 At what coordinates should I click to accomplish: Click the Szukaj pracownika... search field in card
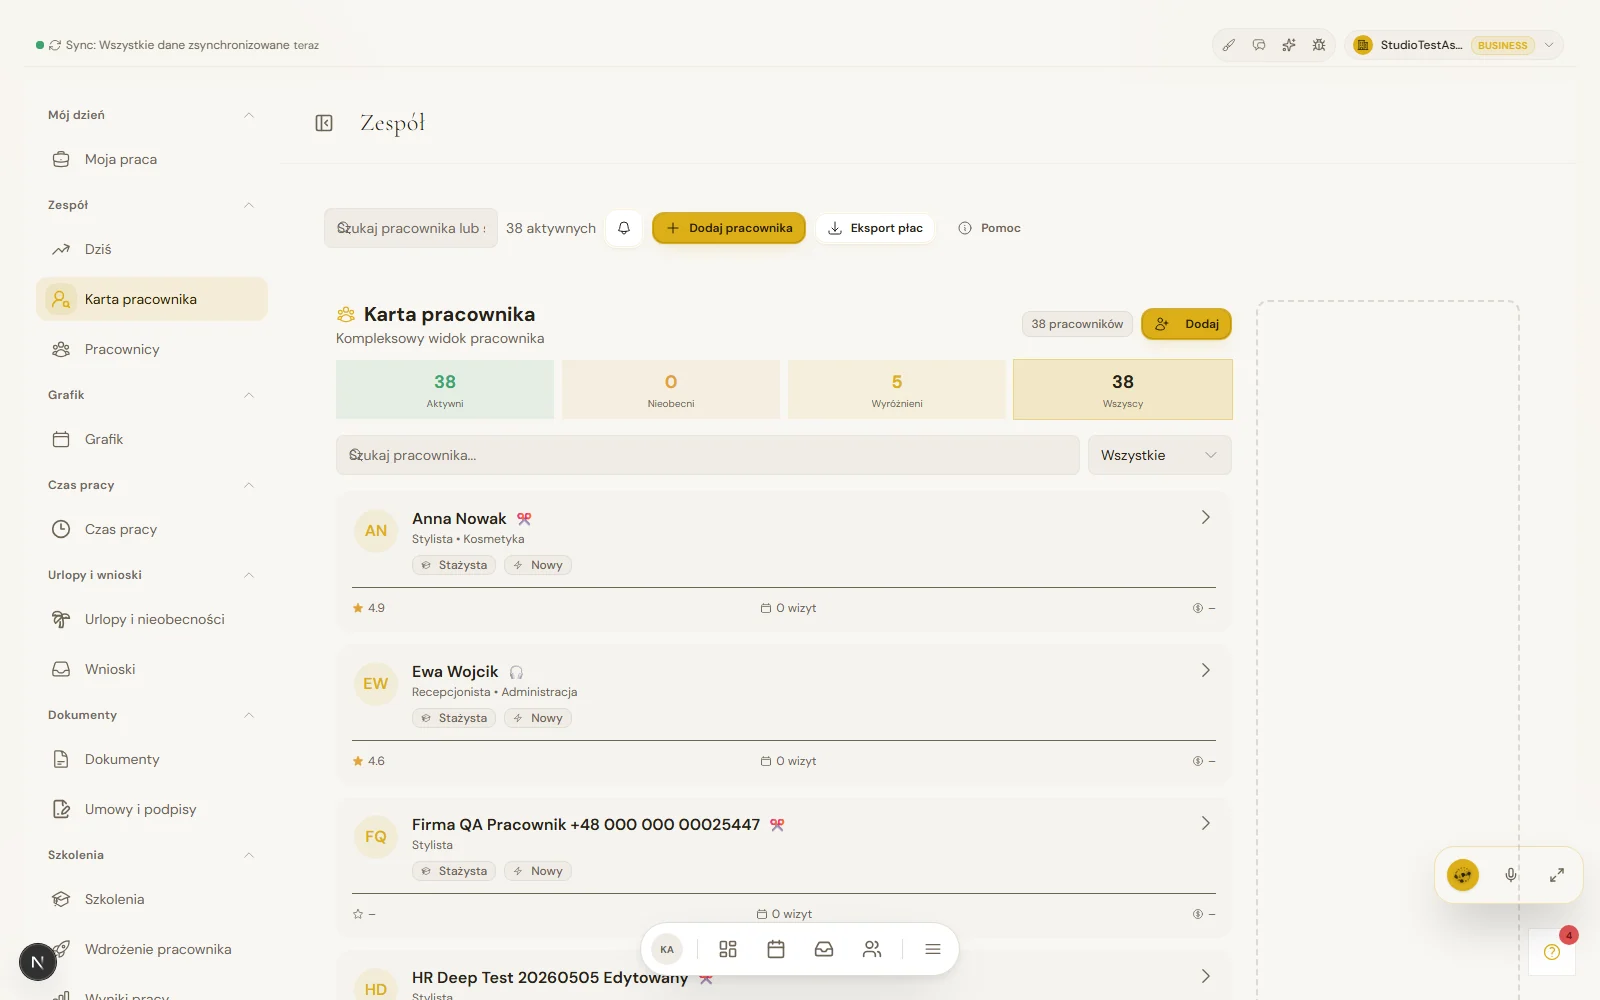(708, 455)
